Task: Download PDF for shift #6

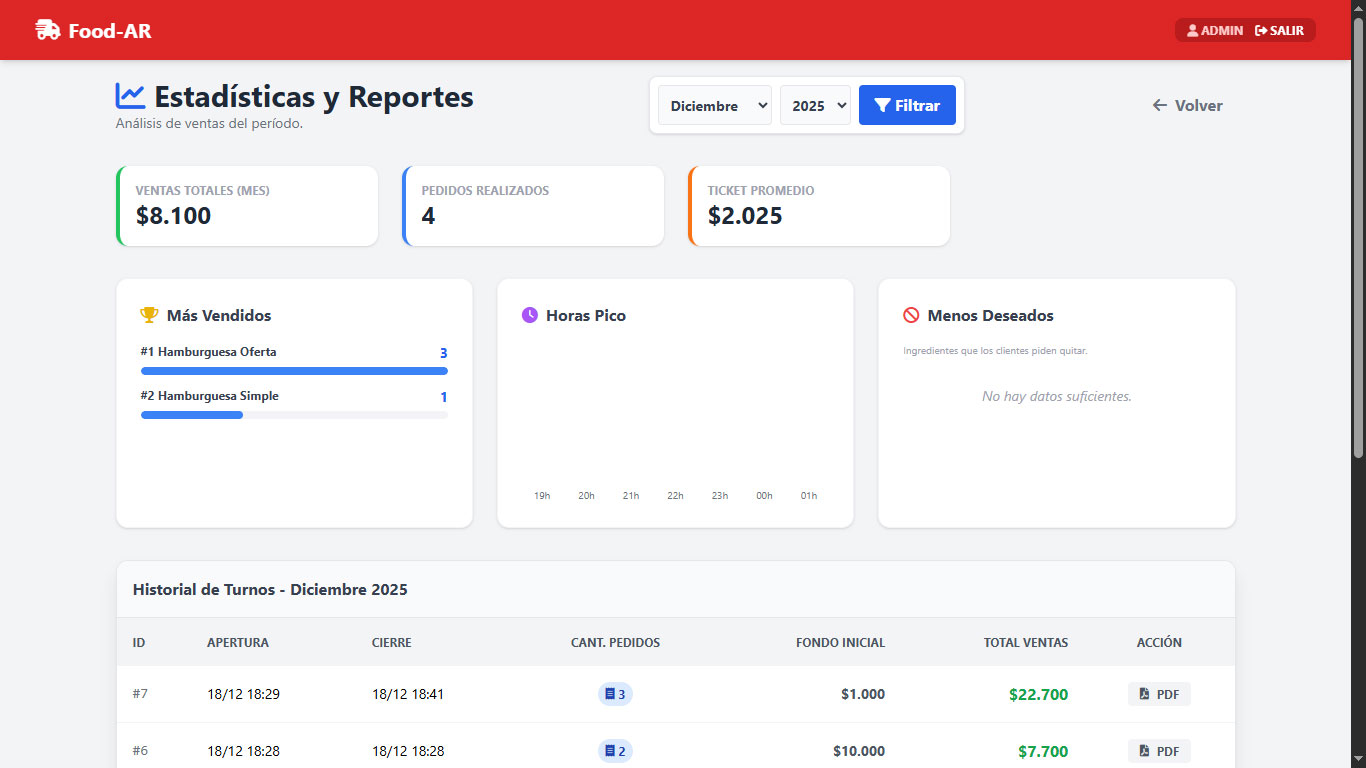Action: point(1159,751)
